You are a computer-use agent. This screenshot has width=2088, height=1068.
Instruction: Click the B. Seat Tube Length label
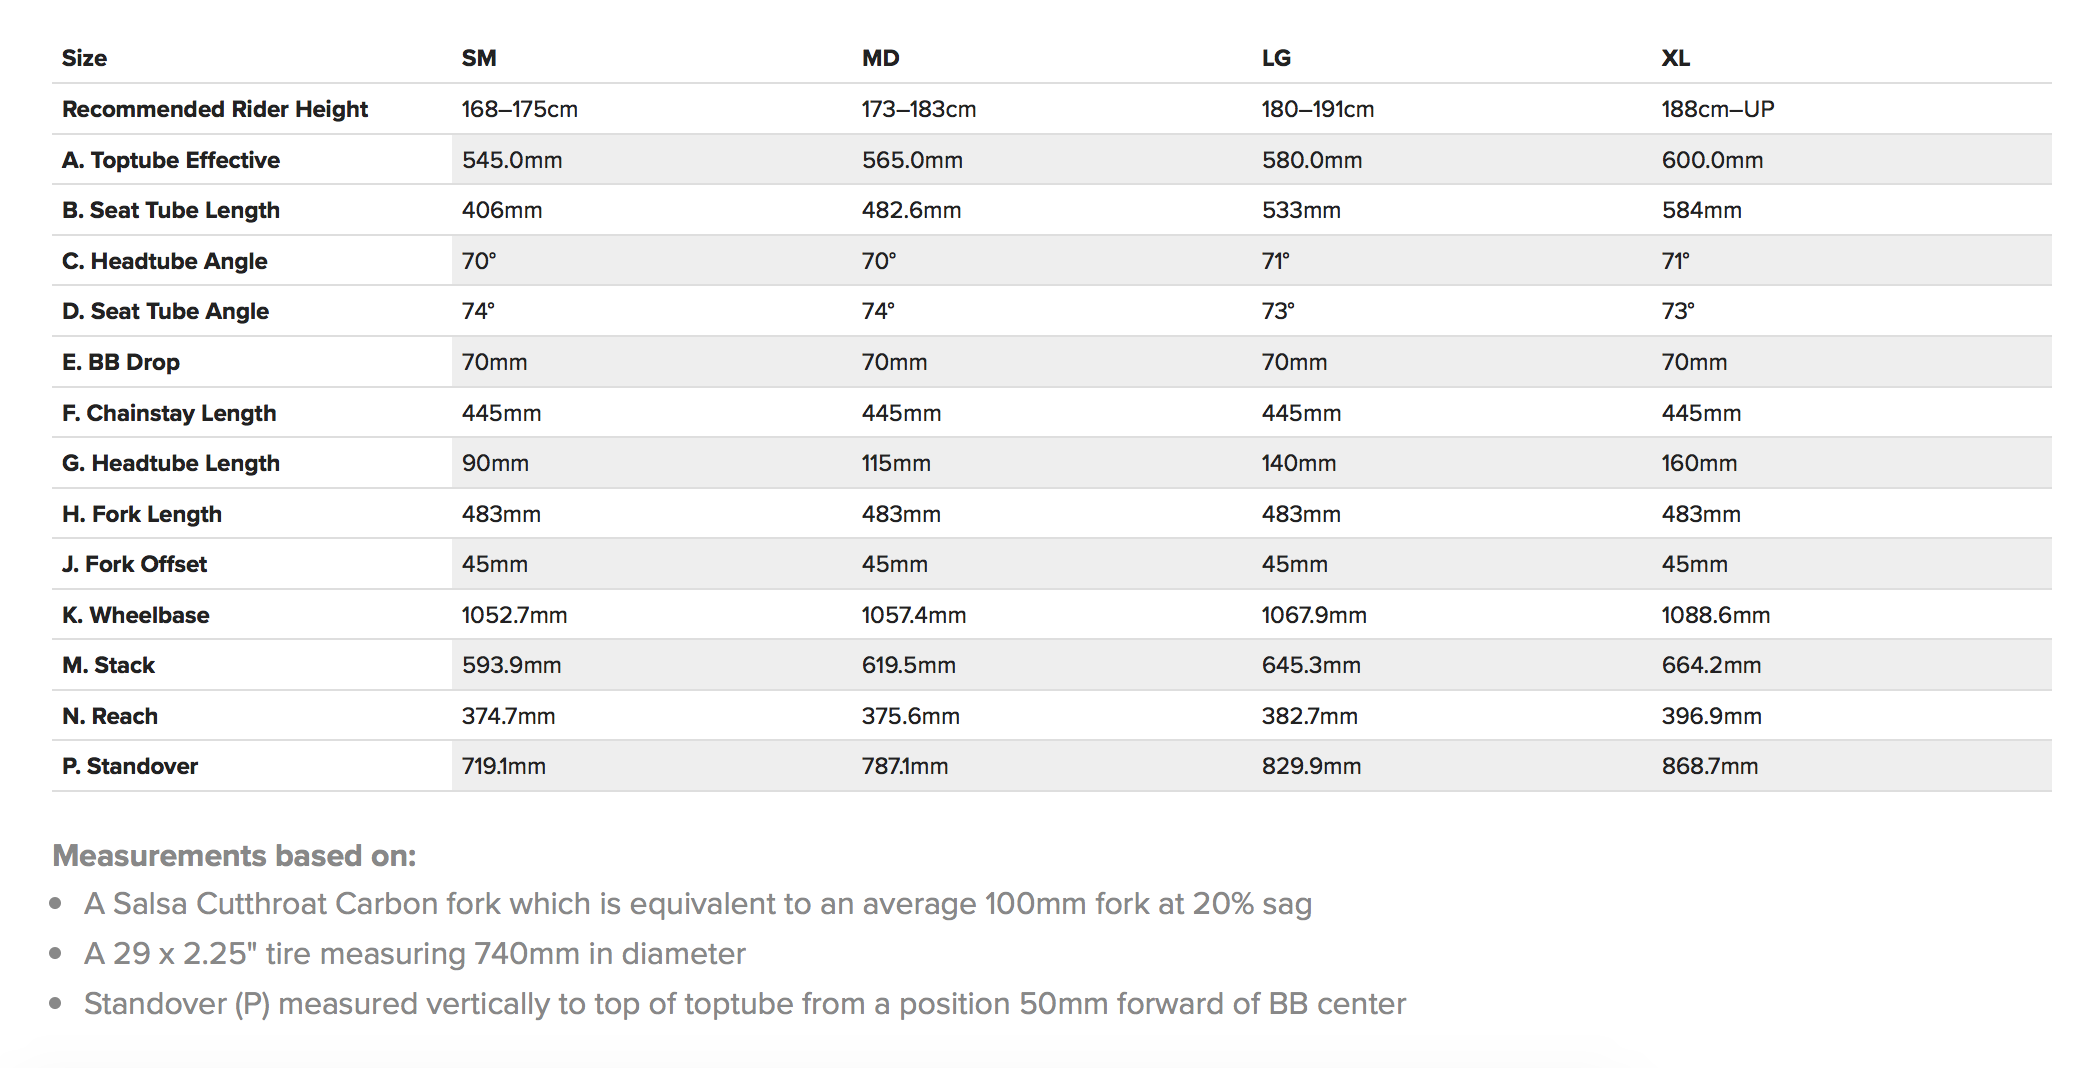point(171,210)
